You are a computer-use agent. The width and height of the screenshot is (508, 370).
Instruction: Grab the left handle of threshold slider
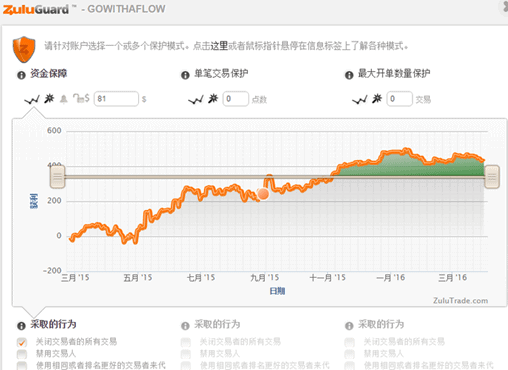57,177
